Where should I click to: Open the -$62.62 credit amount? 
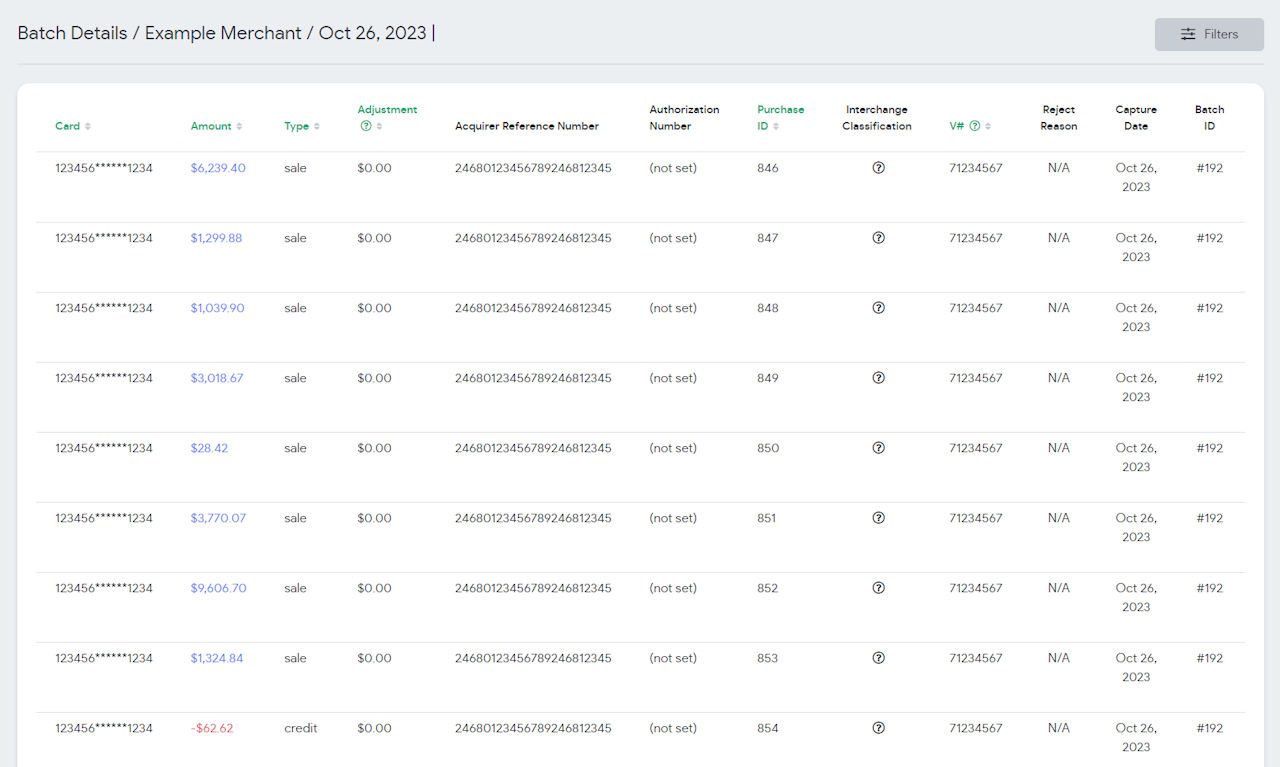211,728
